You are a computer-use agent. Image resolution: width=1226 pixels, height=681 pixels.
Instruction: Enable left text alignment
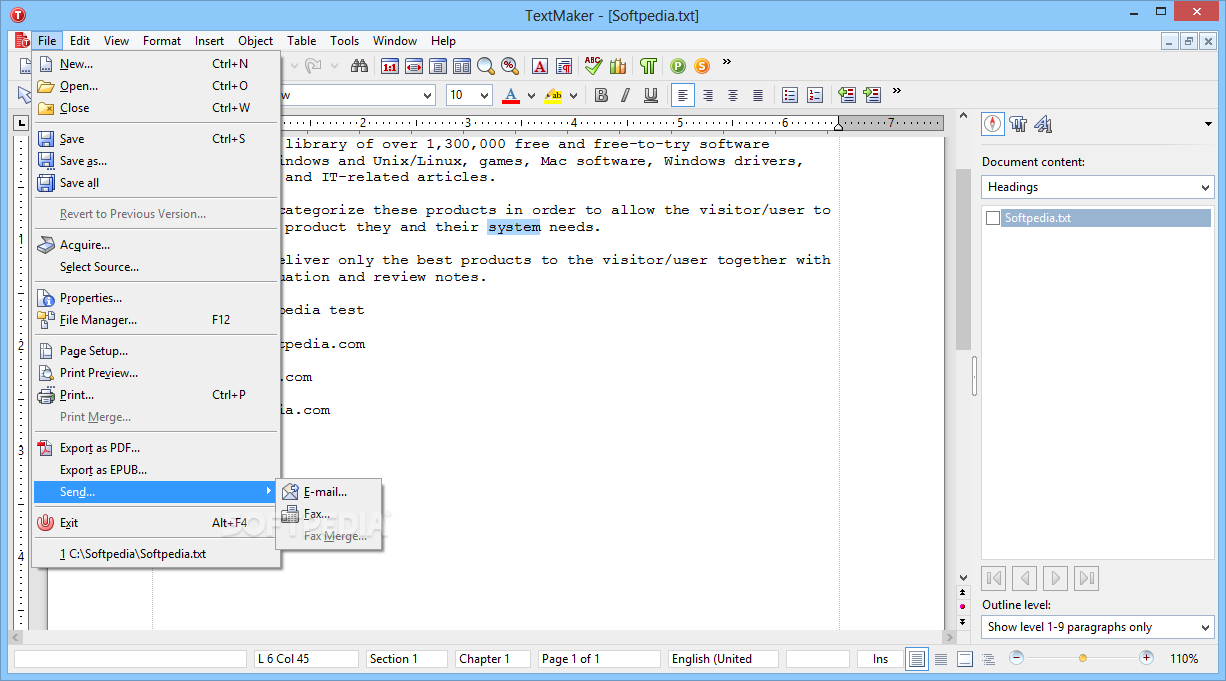tap(683, 95)
